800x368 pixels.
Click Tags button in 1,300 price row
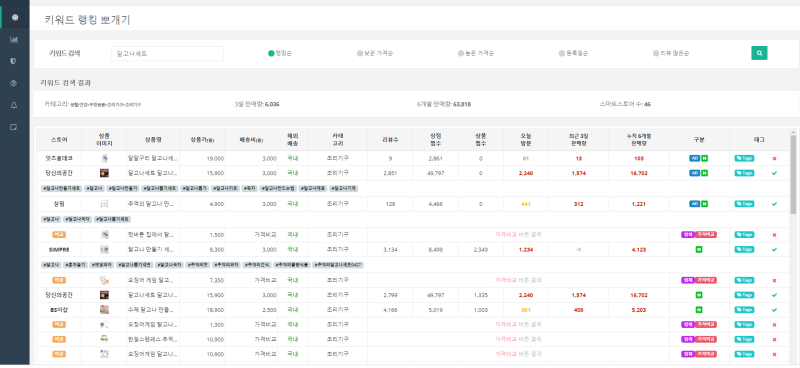[x=744, y=325]
